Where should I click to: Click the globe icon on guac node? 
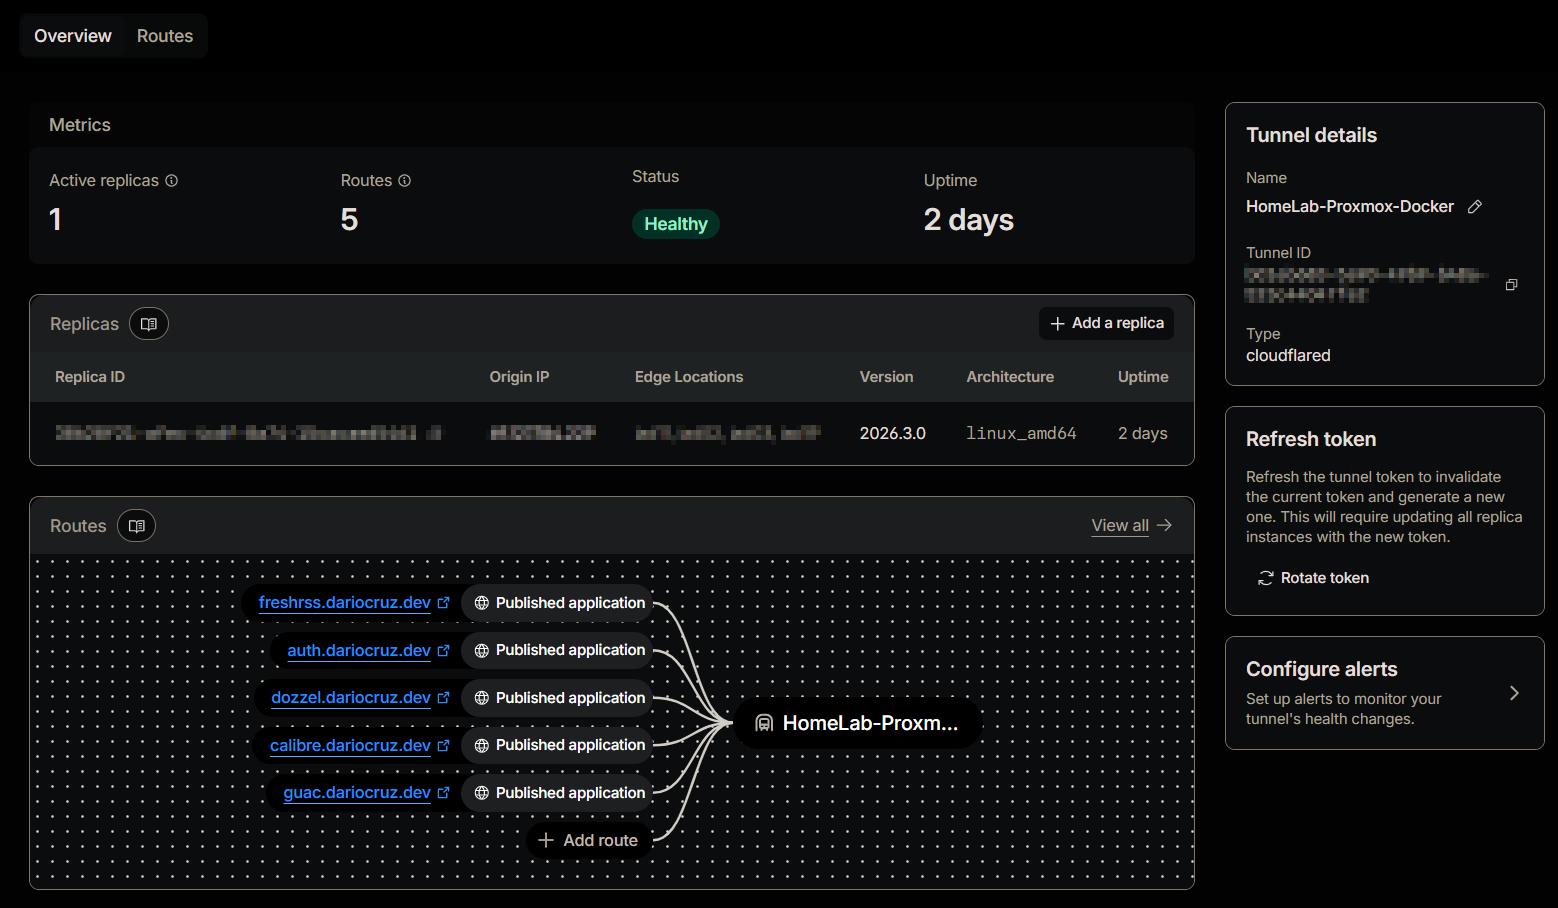[x=482, y=793]
